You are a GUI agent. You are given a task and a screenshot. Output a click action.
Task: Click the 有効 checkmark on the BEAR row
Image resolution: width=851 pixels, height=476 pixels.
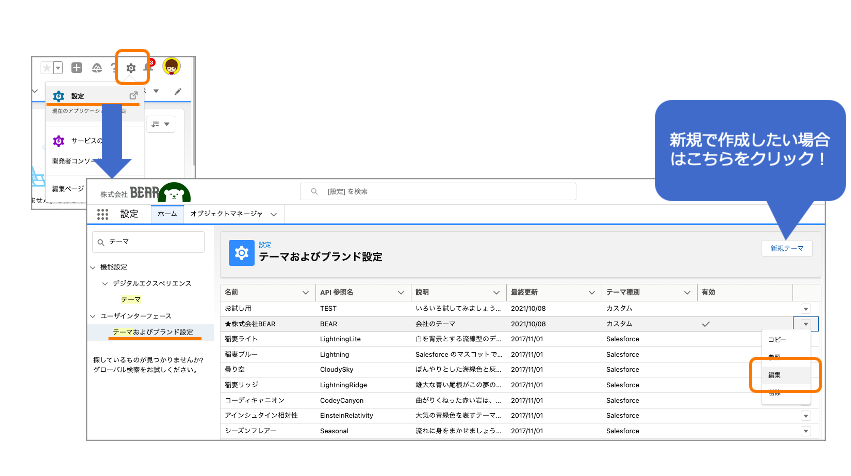click(x=706, y=325)
